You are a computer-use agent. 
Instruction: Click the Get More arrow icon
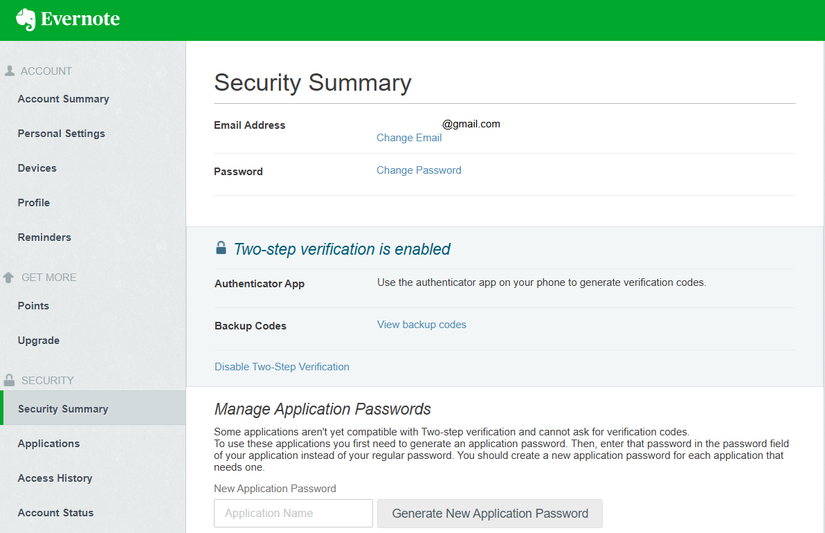tap(8, 277)
